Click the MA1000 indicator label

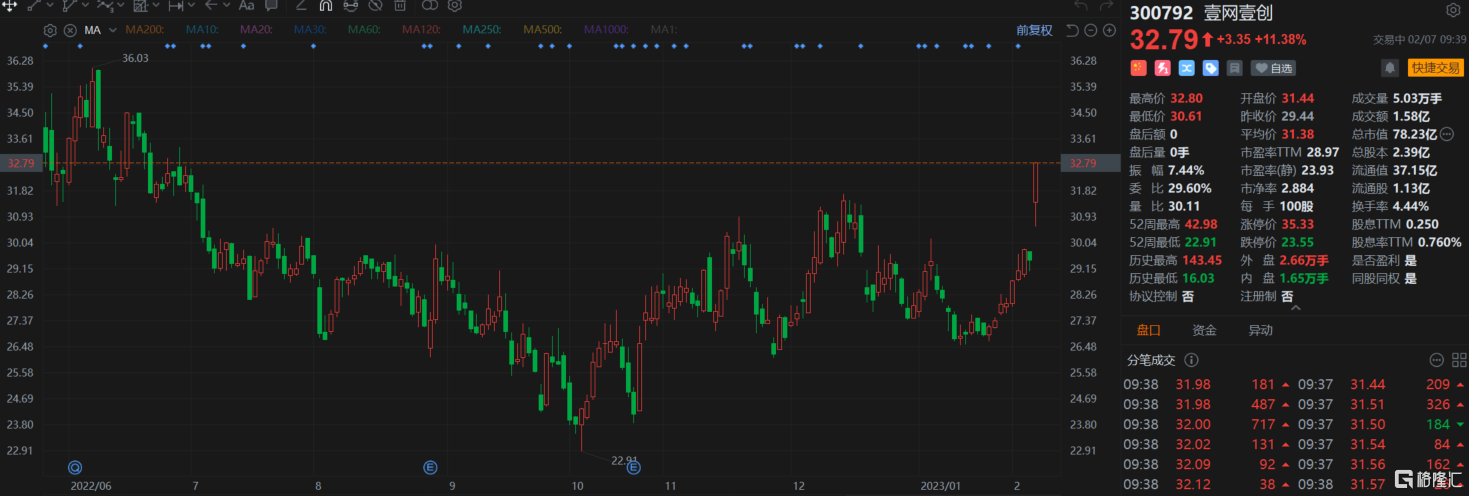(x=607, y=30)
